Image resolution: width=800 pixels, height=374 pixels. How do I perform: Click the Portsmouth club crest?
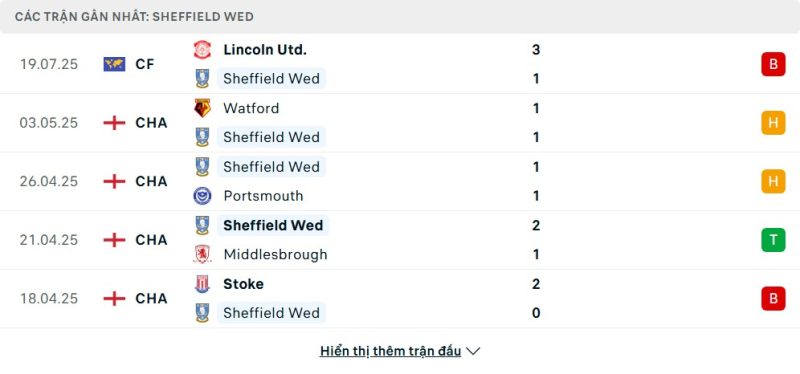[x=203, y=196]
